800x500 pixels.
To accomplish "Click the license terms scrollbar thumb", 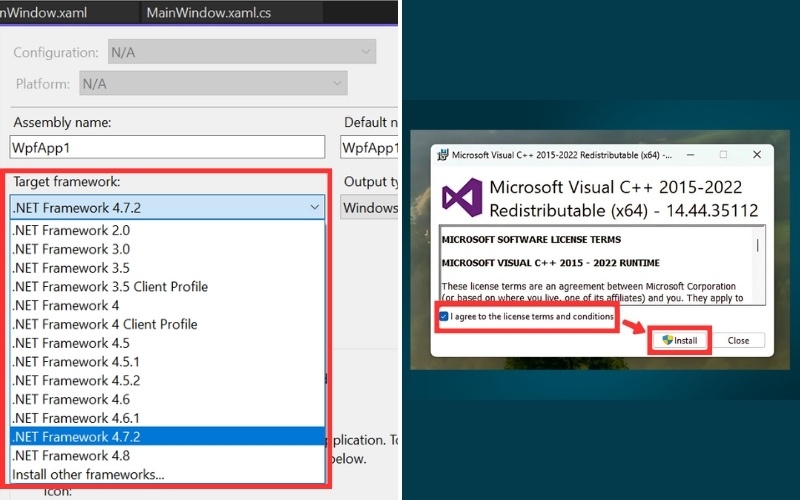I will pos(758,245).
